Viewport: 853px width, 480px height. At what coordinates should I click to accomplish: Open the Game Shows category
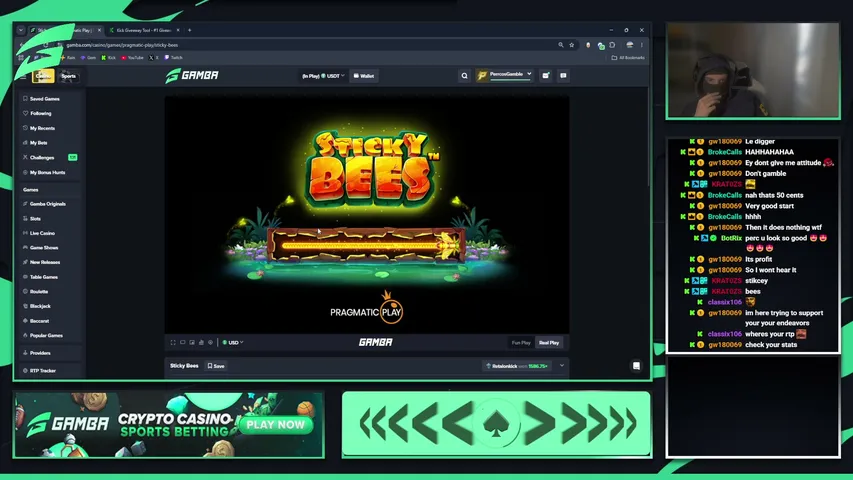[49, 248]
